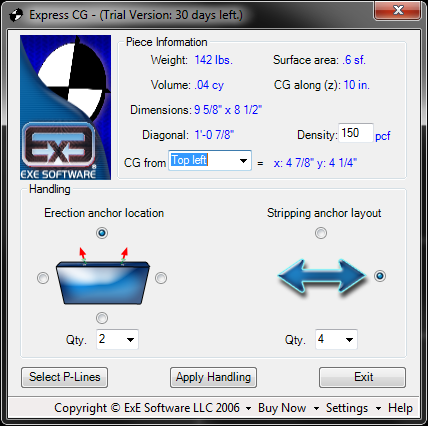Open the Help menu
The image size is (429, 427).
pos(400,408)
